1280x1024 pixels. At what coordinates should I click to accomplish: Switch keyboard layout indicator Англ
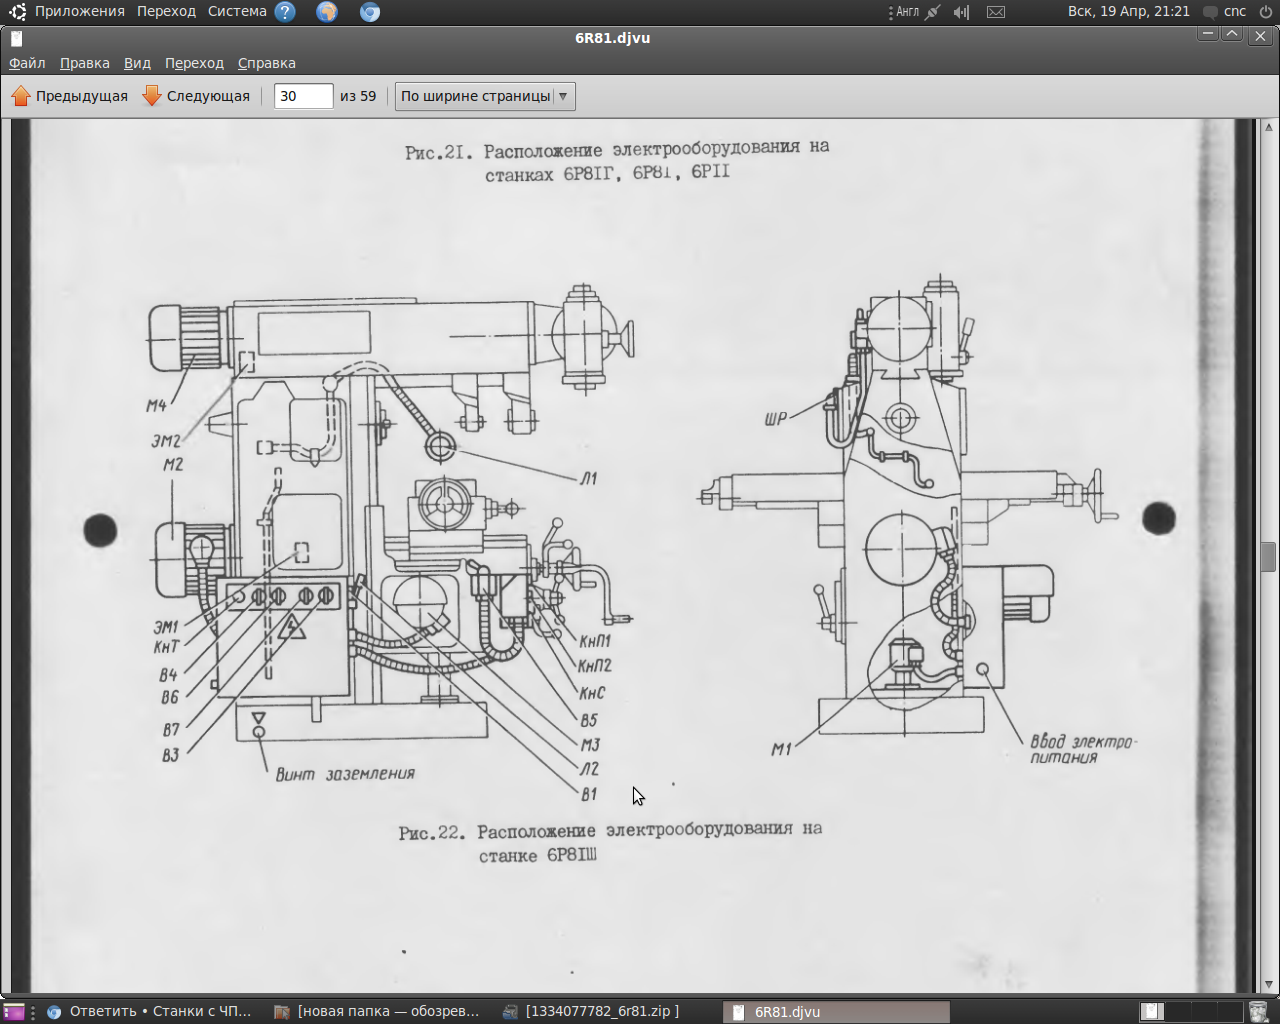tap(906, 12)
